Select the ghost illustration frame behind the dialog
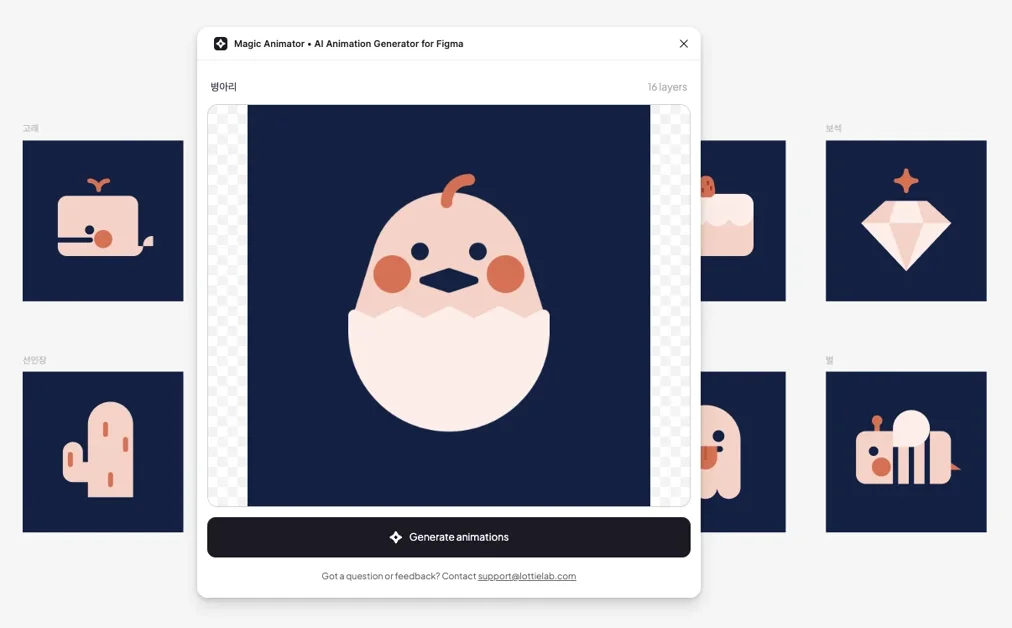Image resolution: width=1012 pixels, height=628 pixels. 744,452
